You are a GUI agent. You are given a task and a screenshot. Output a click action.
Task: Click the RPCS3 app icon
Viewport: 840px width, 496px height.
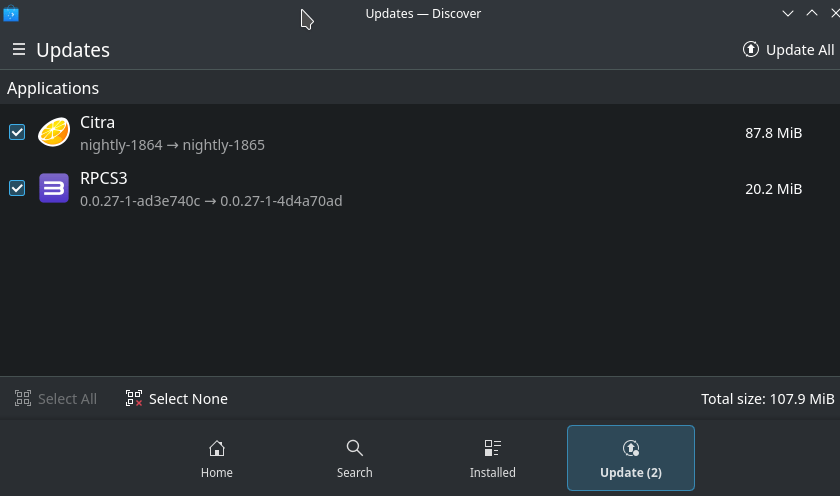[54, 188]
